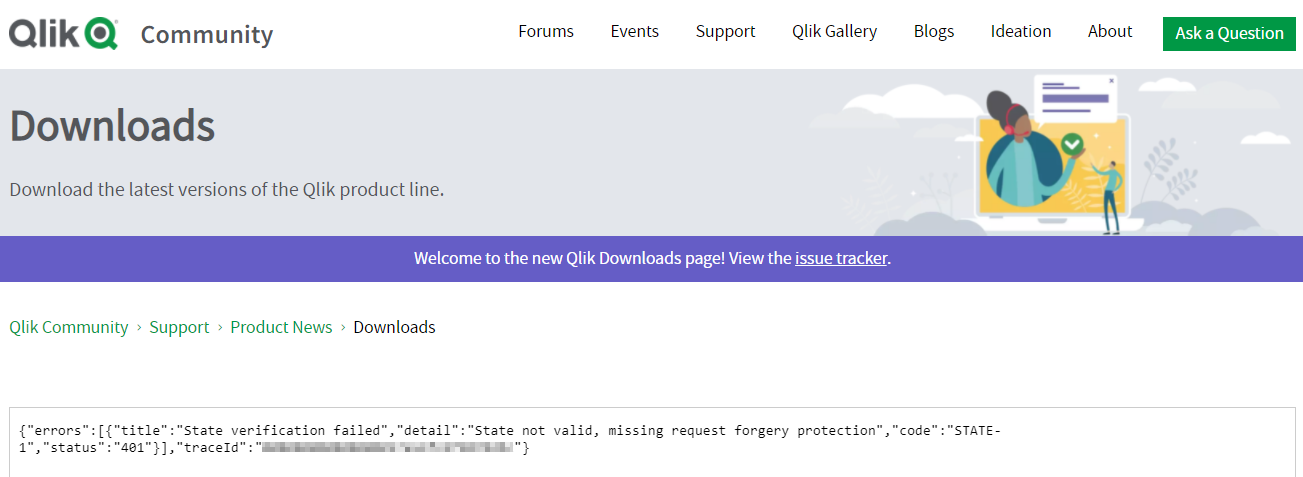Follow the issue tracker link in the banner
Screen dimensions: 1303x477
point(841,259)
